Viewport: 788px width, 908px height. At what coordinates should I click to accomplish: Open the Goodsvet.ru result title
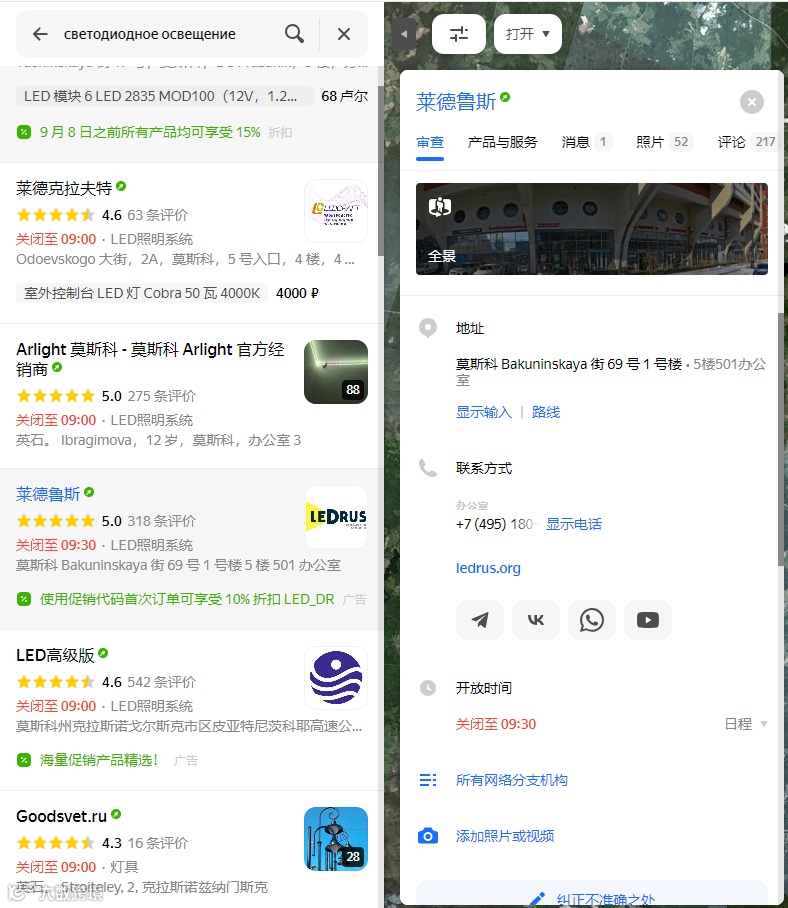coord(61,816)
